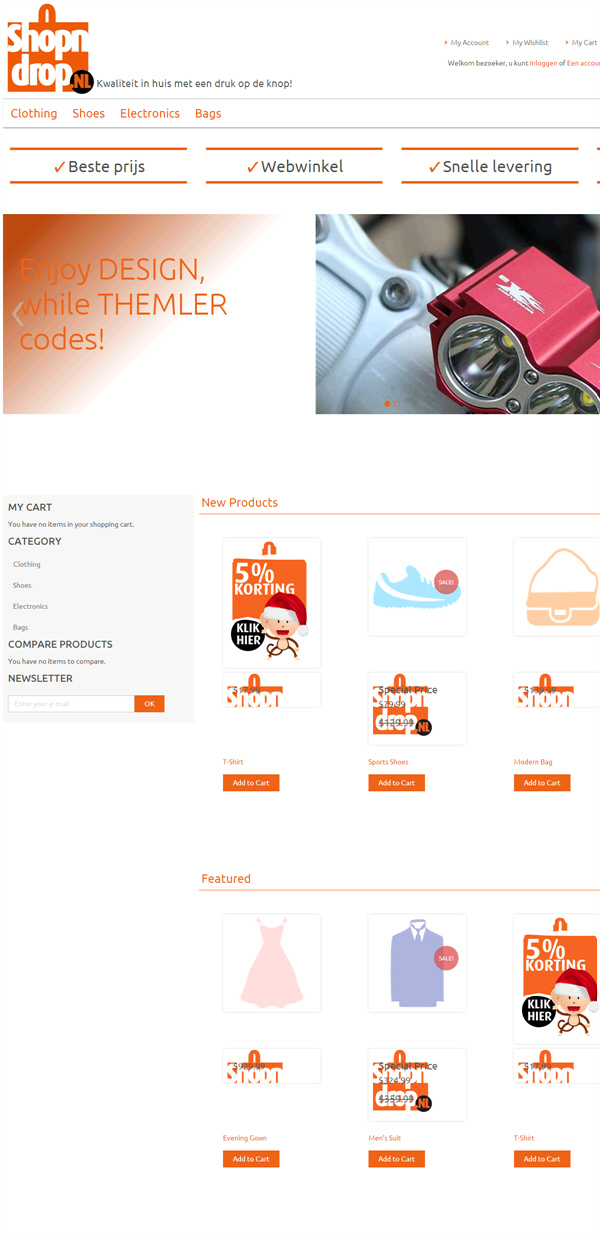Image resolution: width=600 pixels, height=1236 pixels.
Task: Select Electronics in sidebar category list
Action: pyautogui.click(x=30, y=606)
